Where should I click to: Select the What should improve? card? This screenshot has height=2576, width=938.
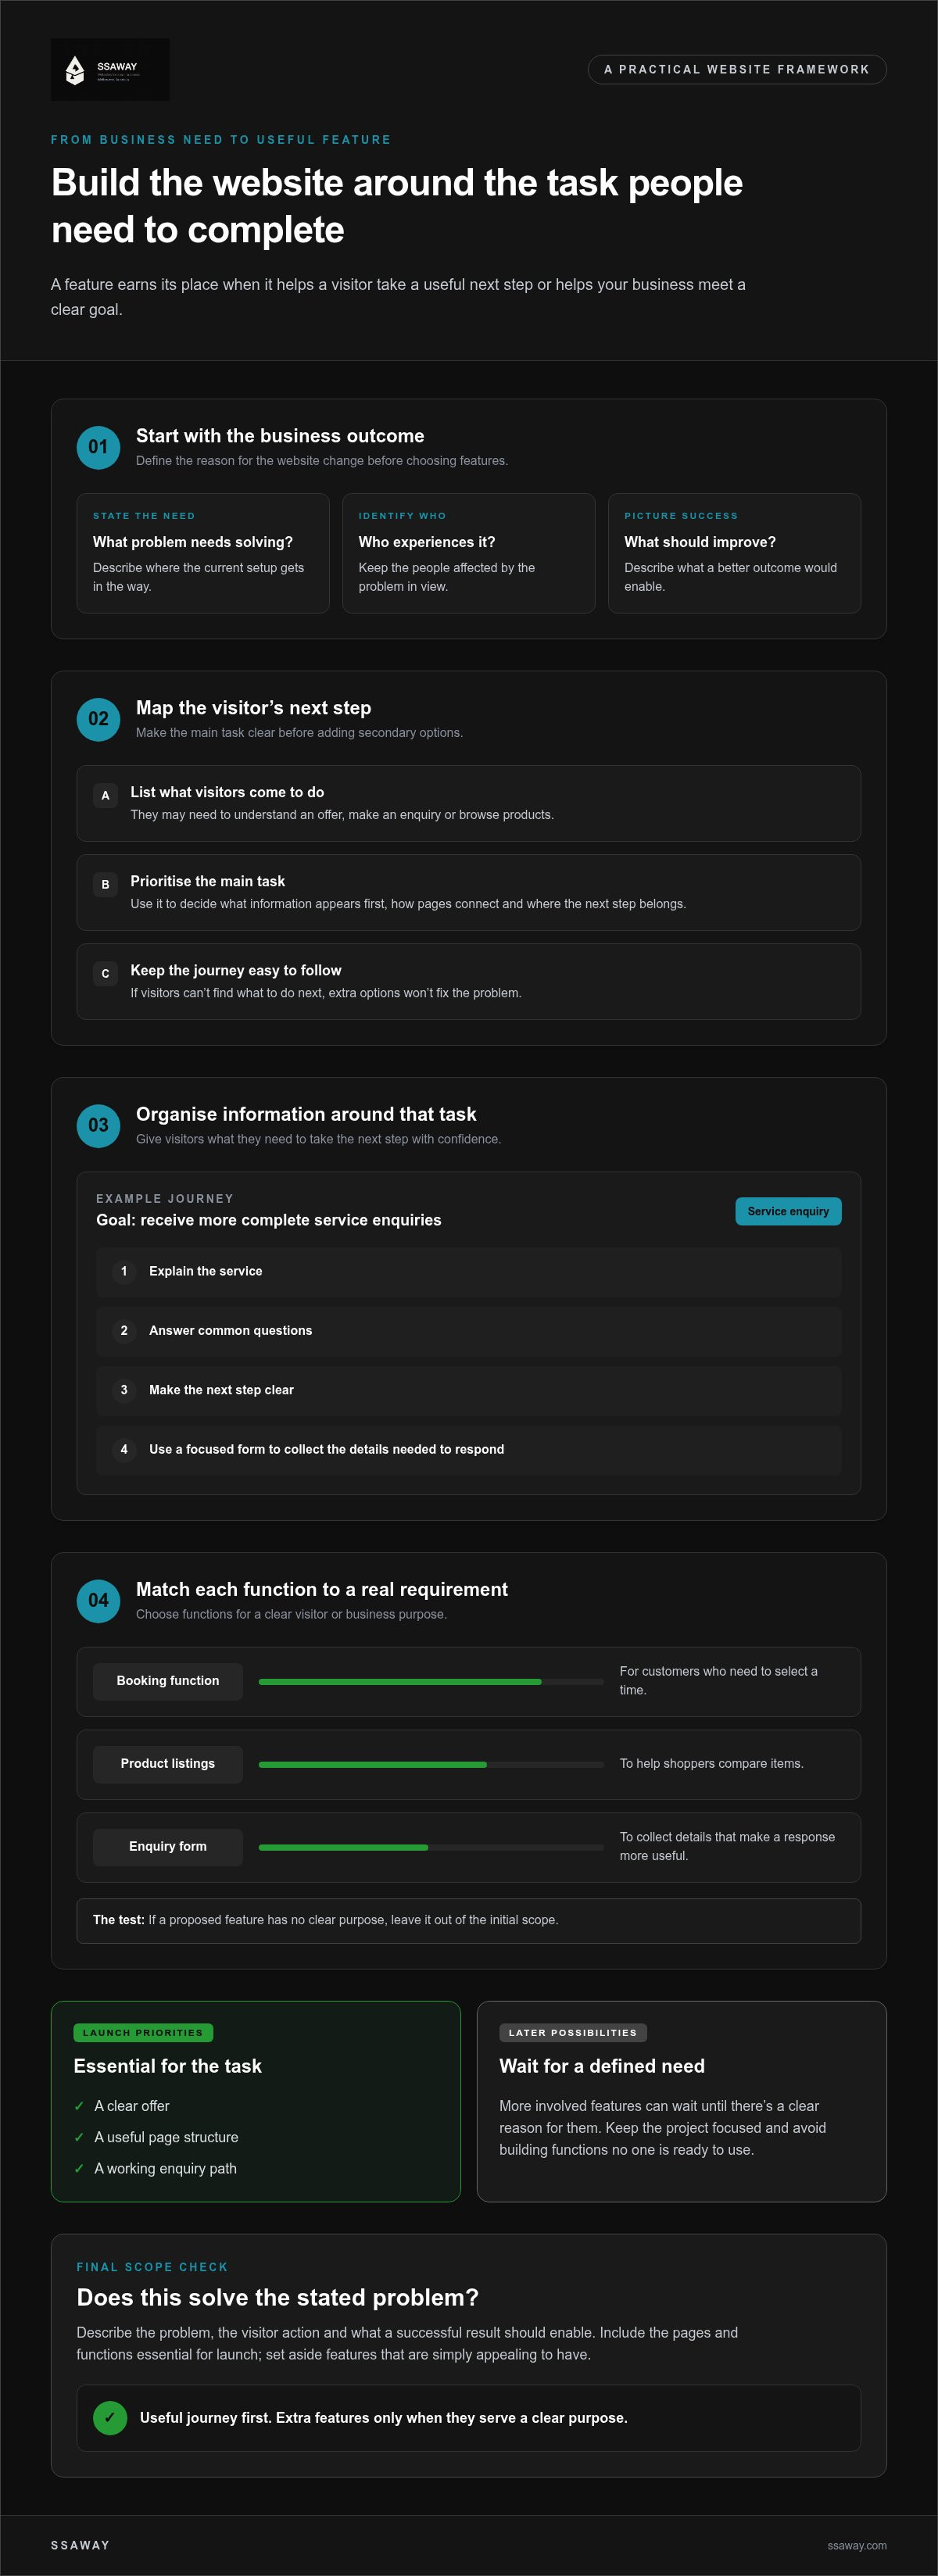coord(735,553)
